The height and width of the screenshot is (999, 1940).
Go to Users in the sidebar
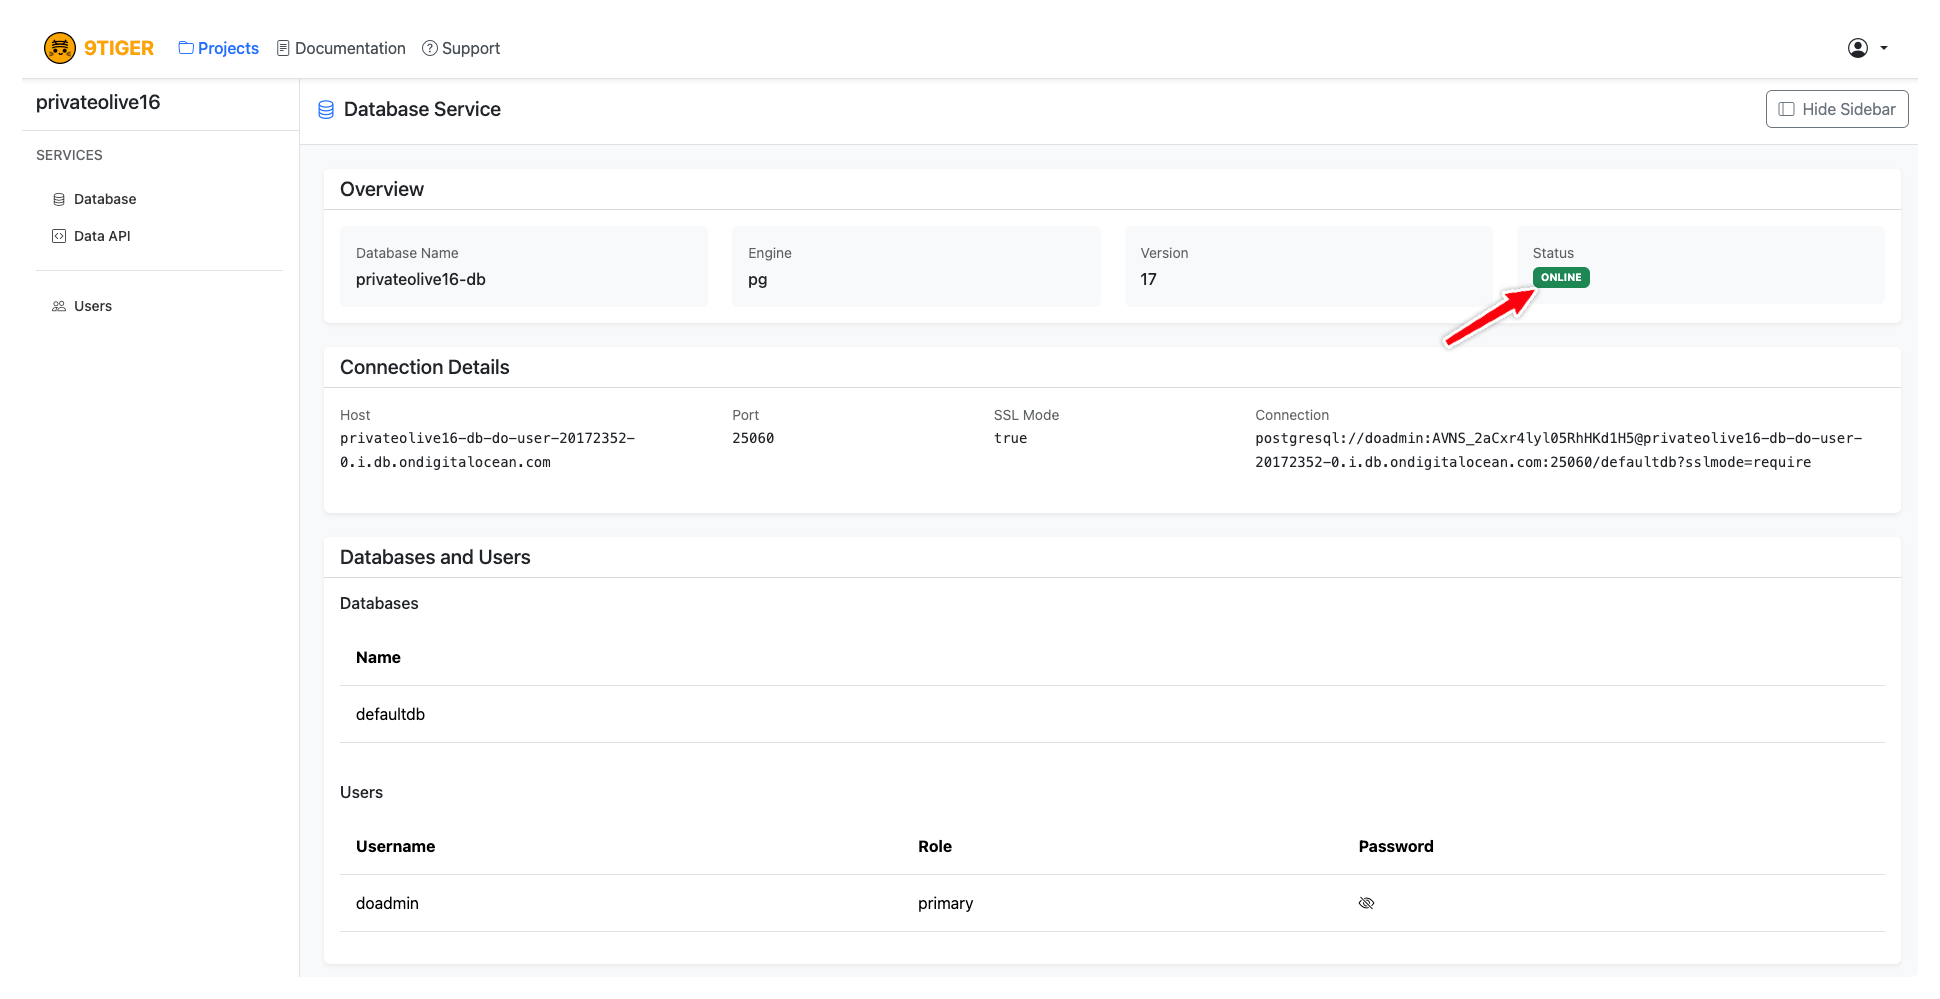[92, 306]
